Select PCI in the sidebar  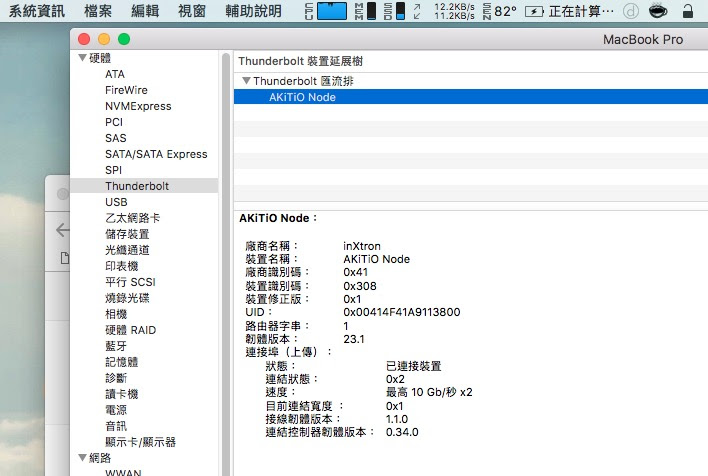pos(114,122)
